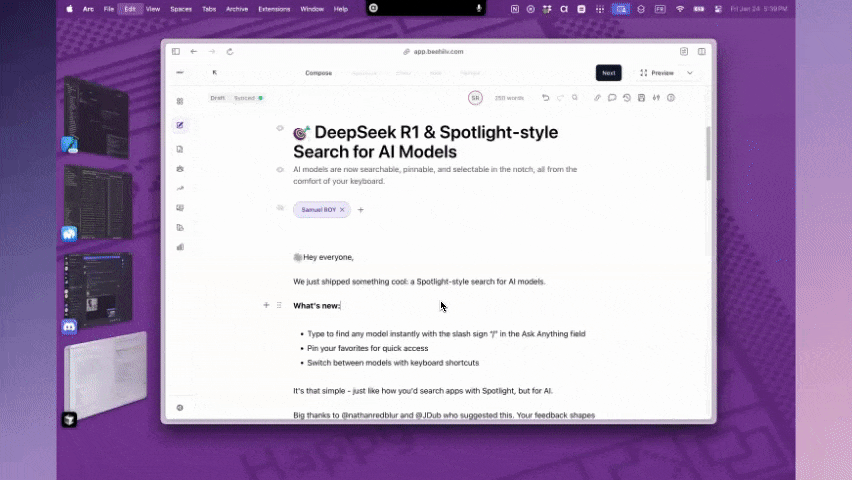Toggle the eye icon beside the subtitle

pos(280,170)
